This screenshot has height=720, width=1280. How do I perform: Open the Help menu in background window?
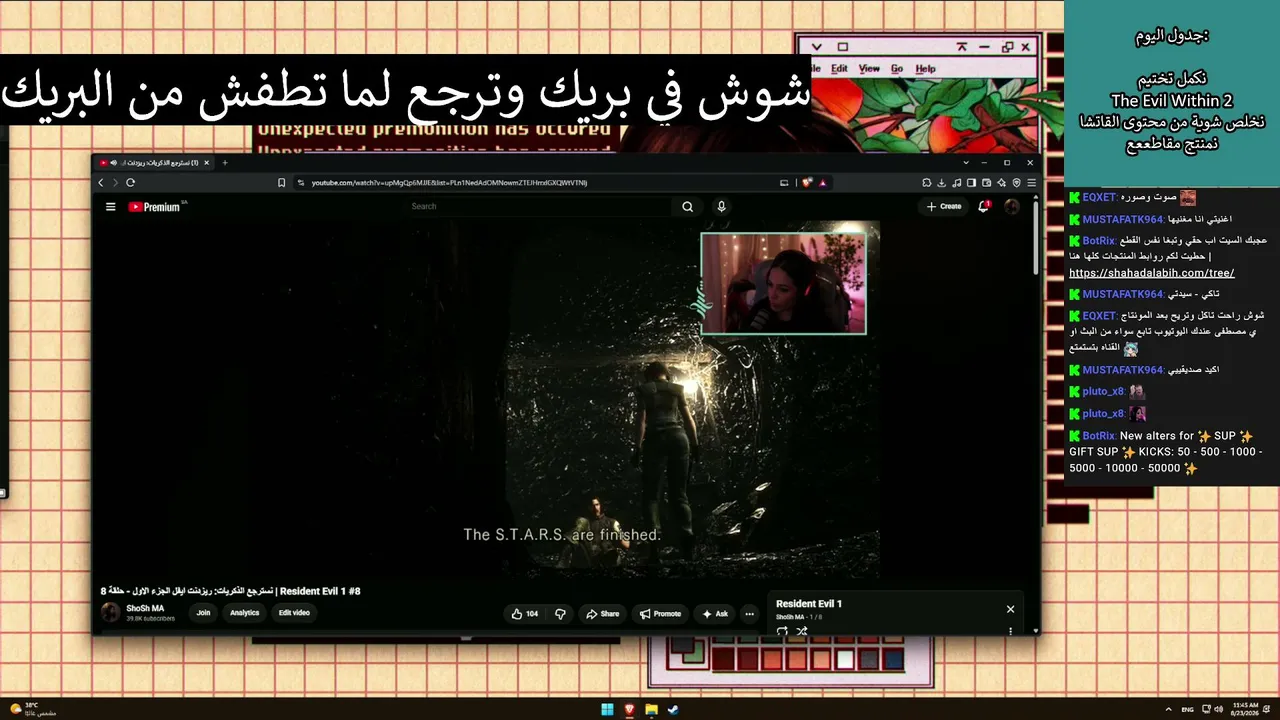(926, 69)
